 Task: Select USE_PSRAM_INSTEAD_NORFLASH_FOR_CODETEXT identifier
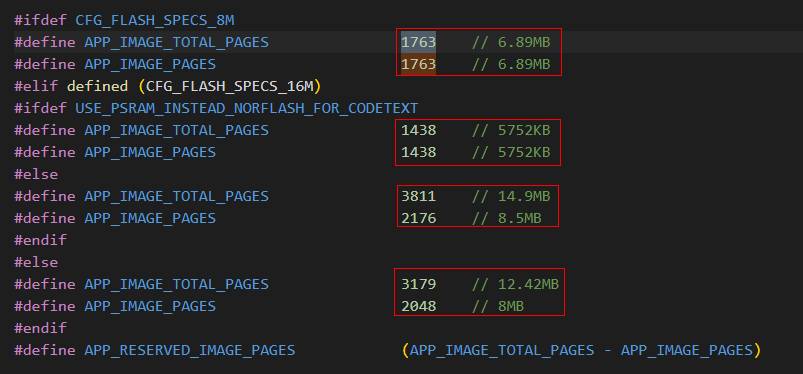pyautogui.click(x=247, y=108)
